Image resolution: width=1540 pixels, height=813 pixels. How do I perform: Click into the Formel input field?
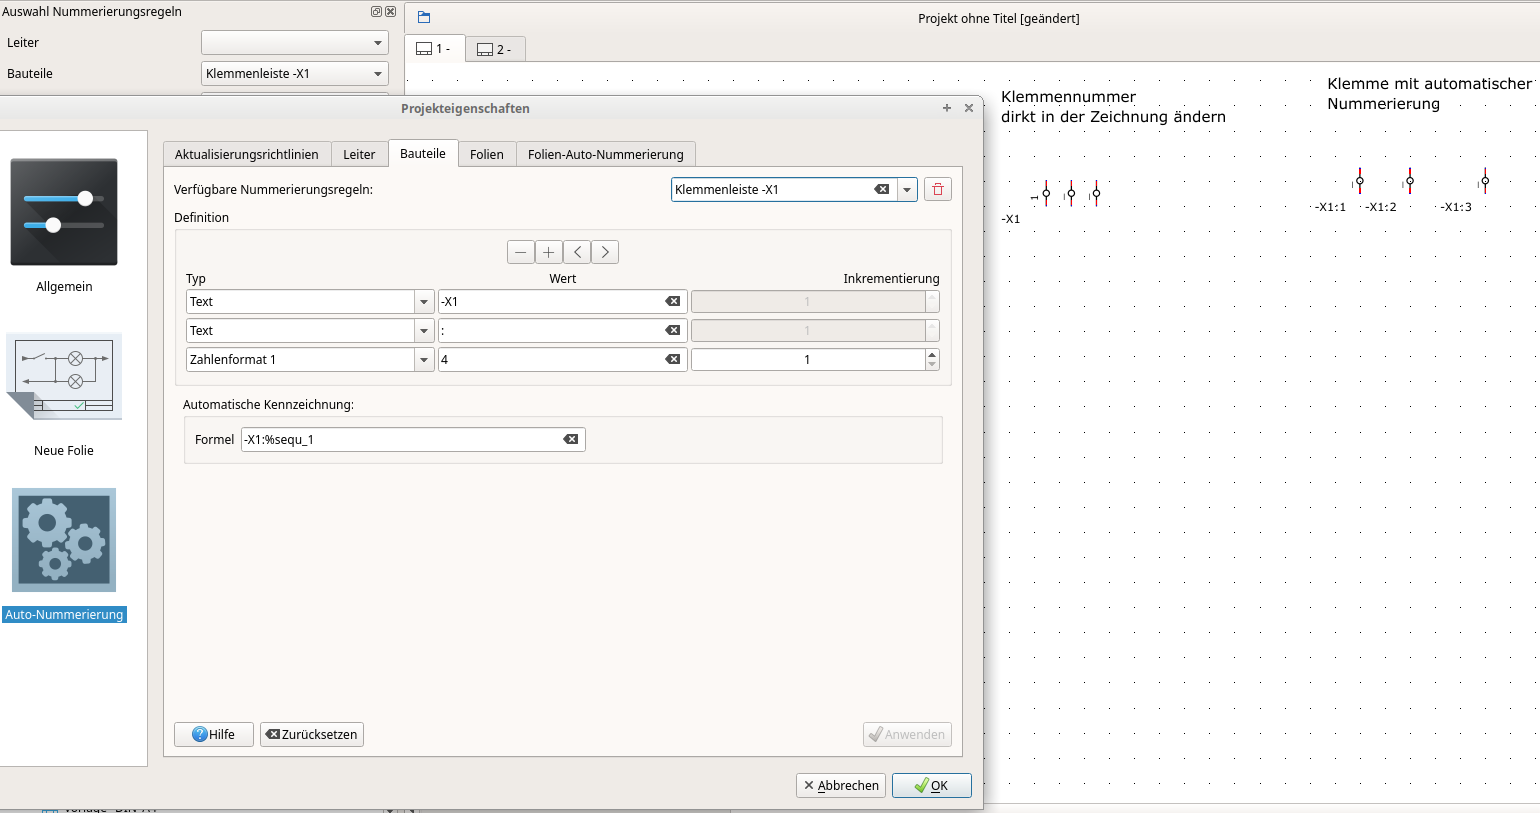(x=400, y=439)
